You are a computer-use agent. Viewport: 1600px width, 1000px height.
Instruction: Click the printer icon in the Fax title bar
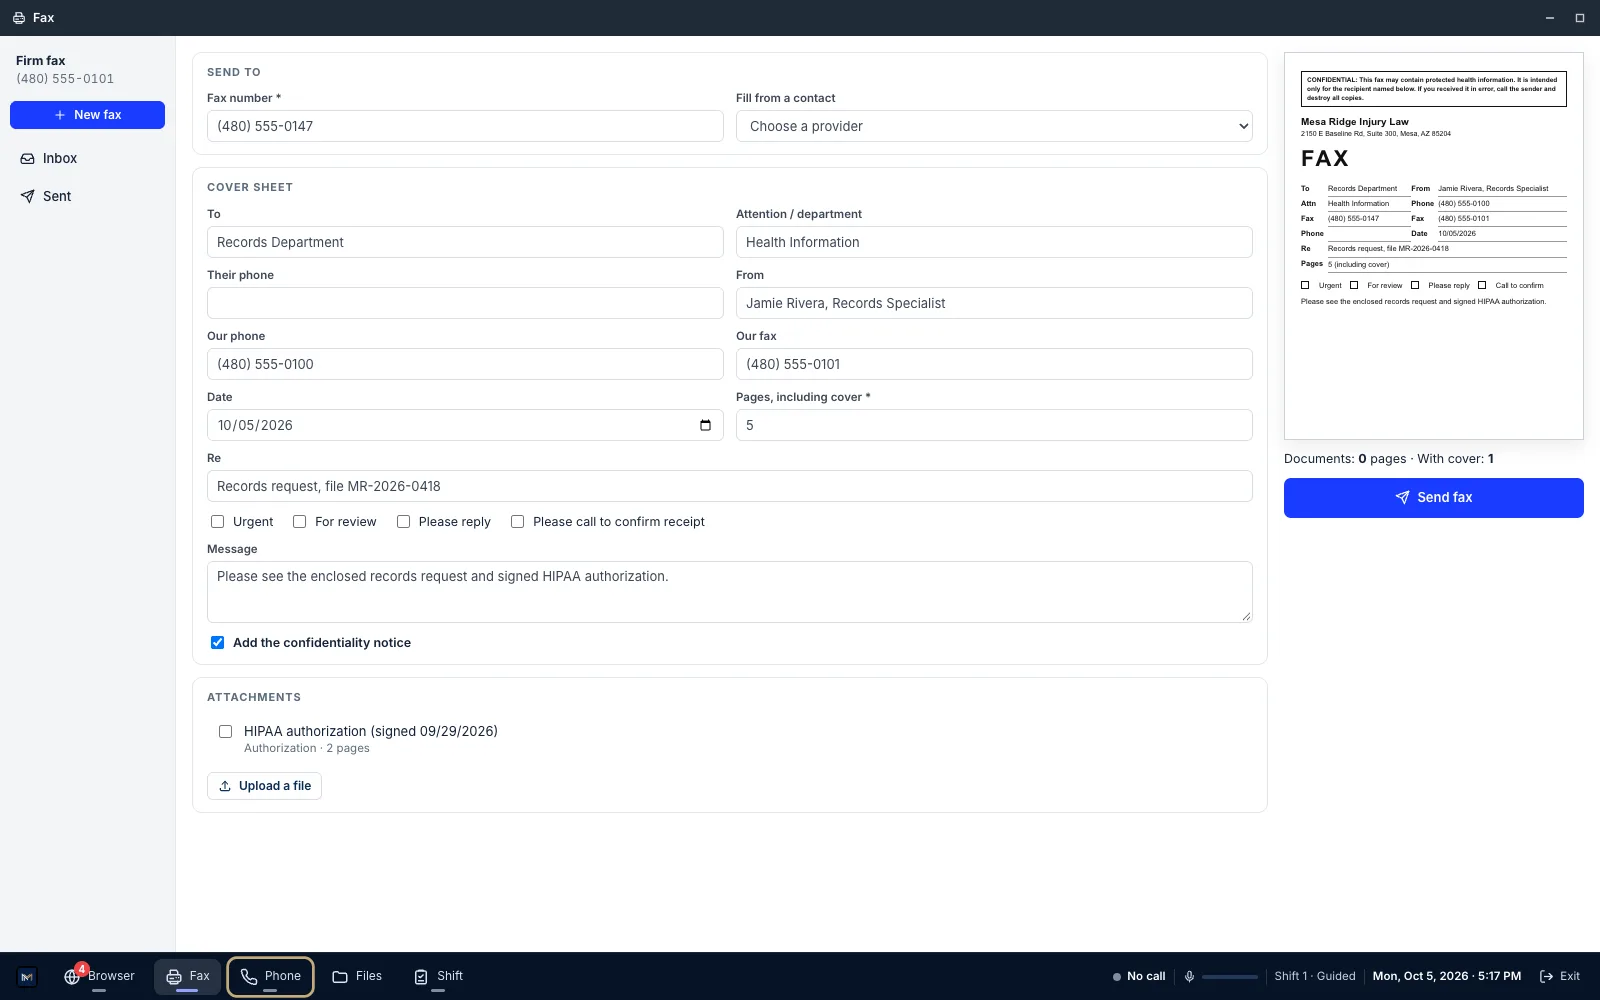(19, 18)
